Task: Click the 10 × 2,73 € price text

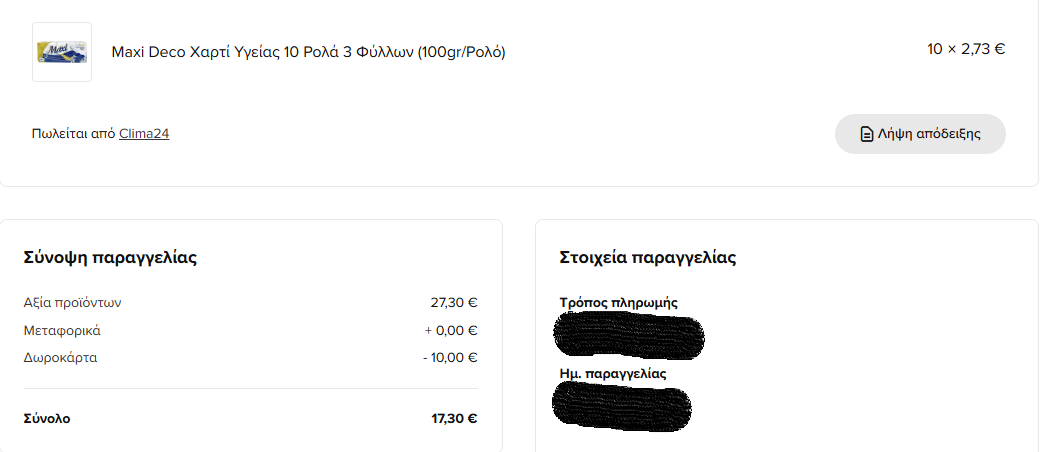Action: pos(966,49)
